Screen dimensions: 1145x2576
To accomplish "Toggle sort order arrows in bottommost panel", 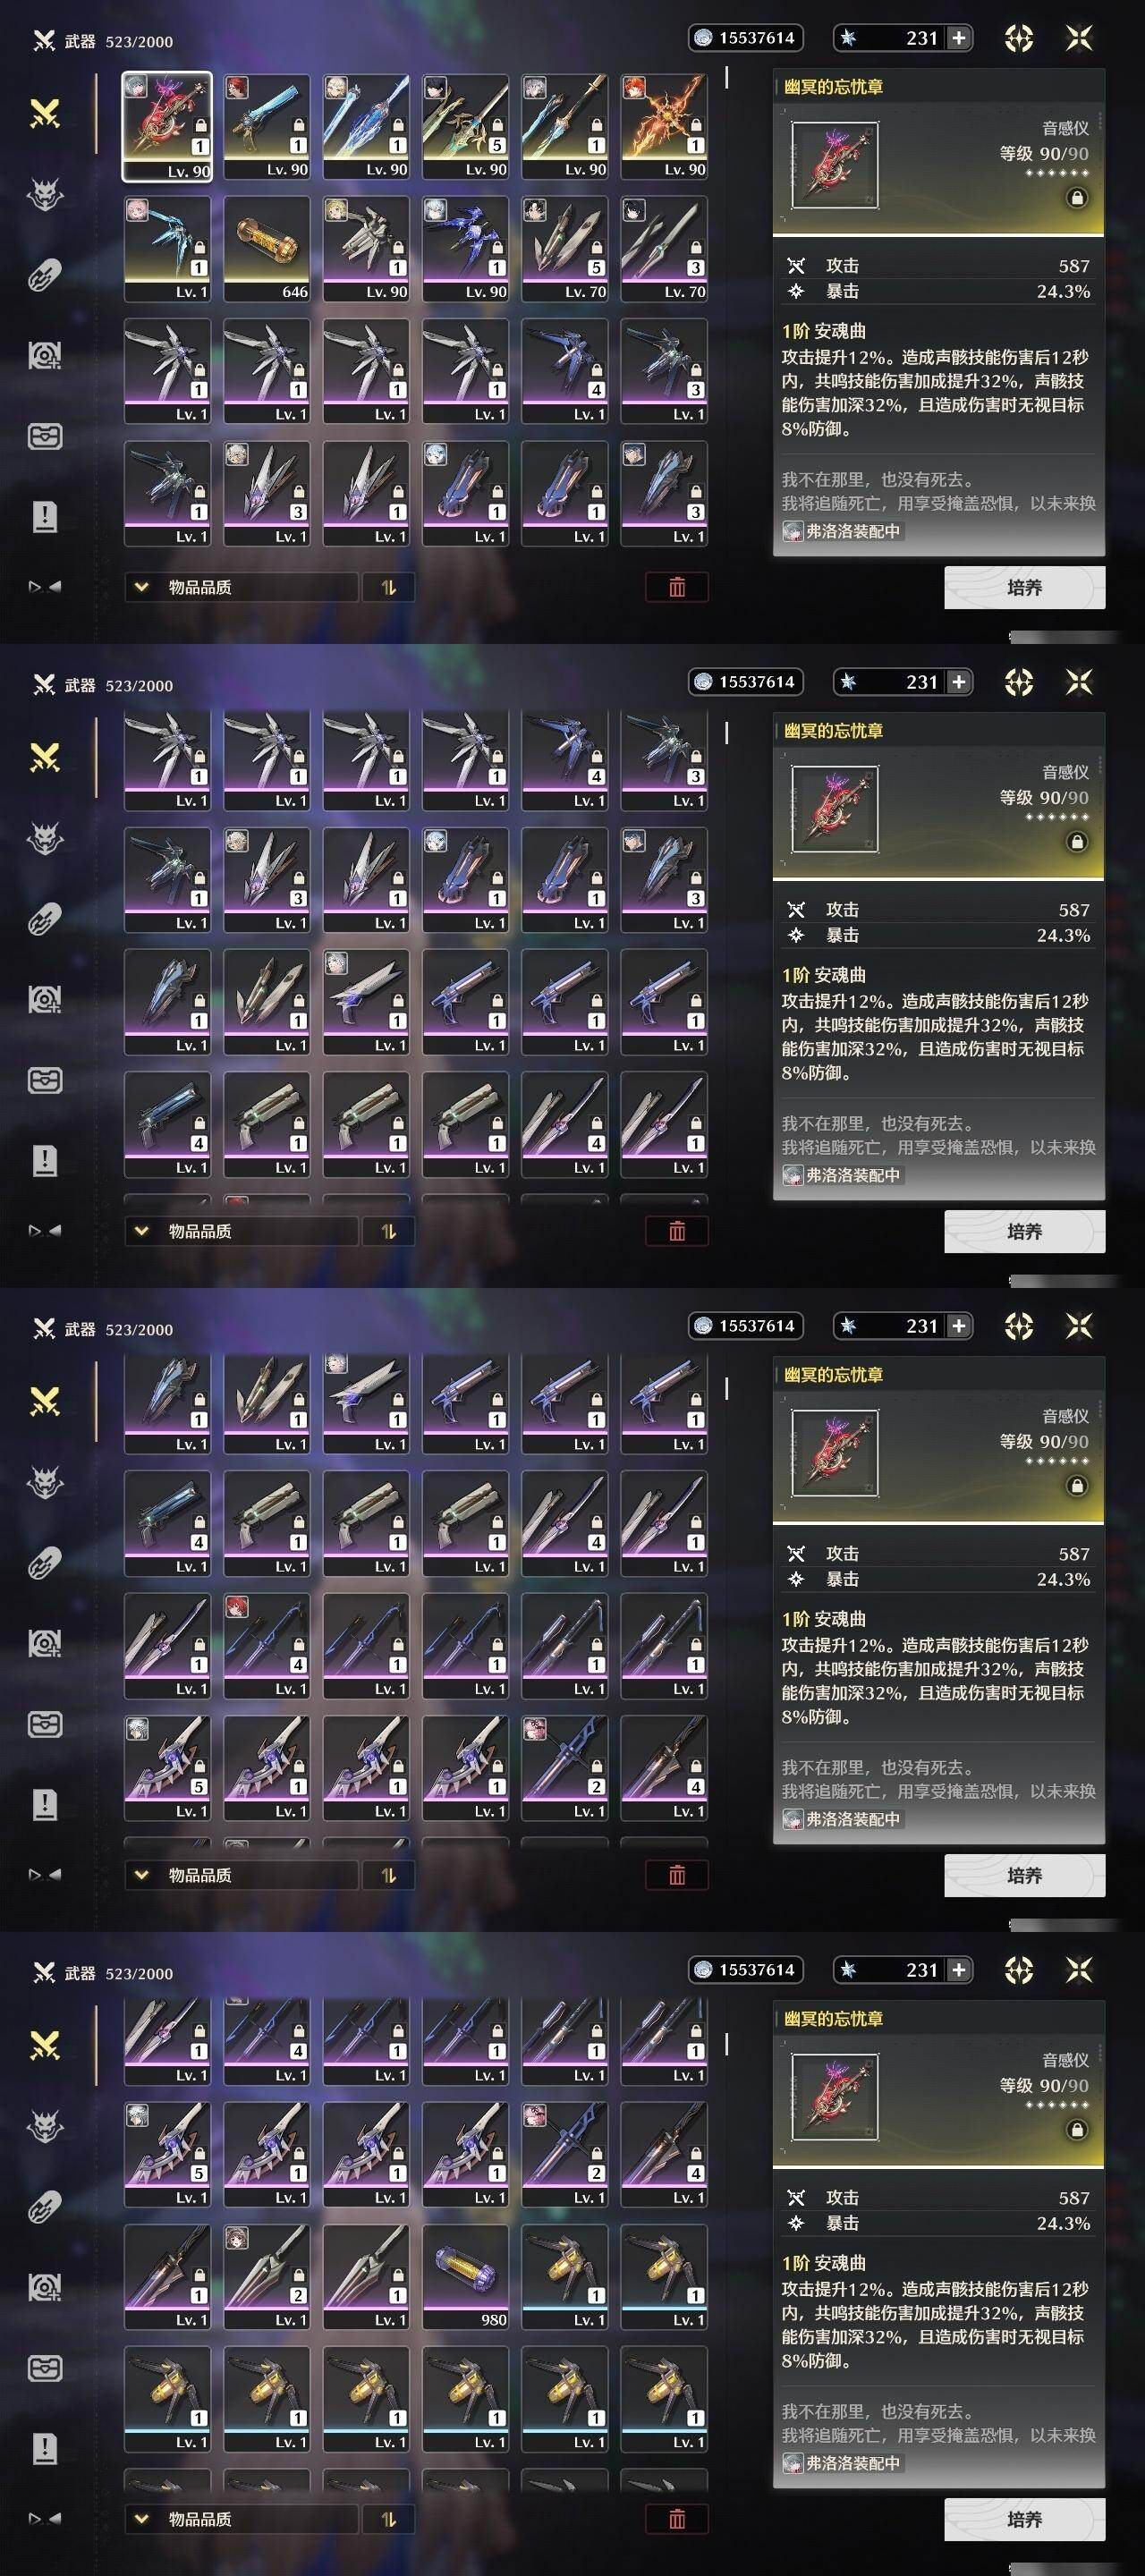I will [x=389, y=2519].
